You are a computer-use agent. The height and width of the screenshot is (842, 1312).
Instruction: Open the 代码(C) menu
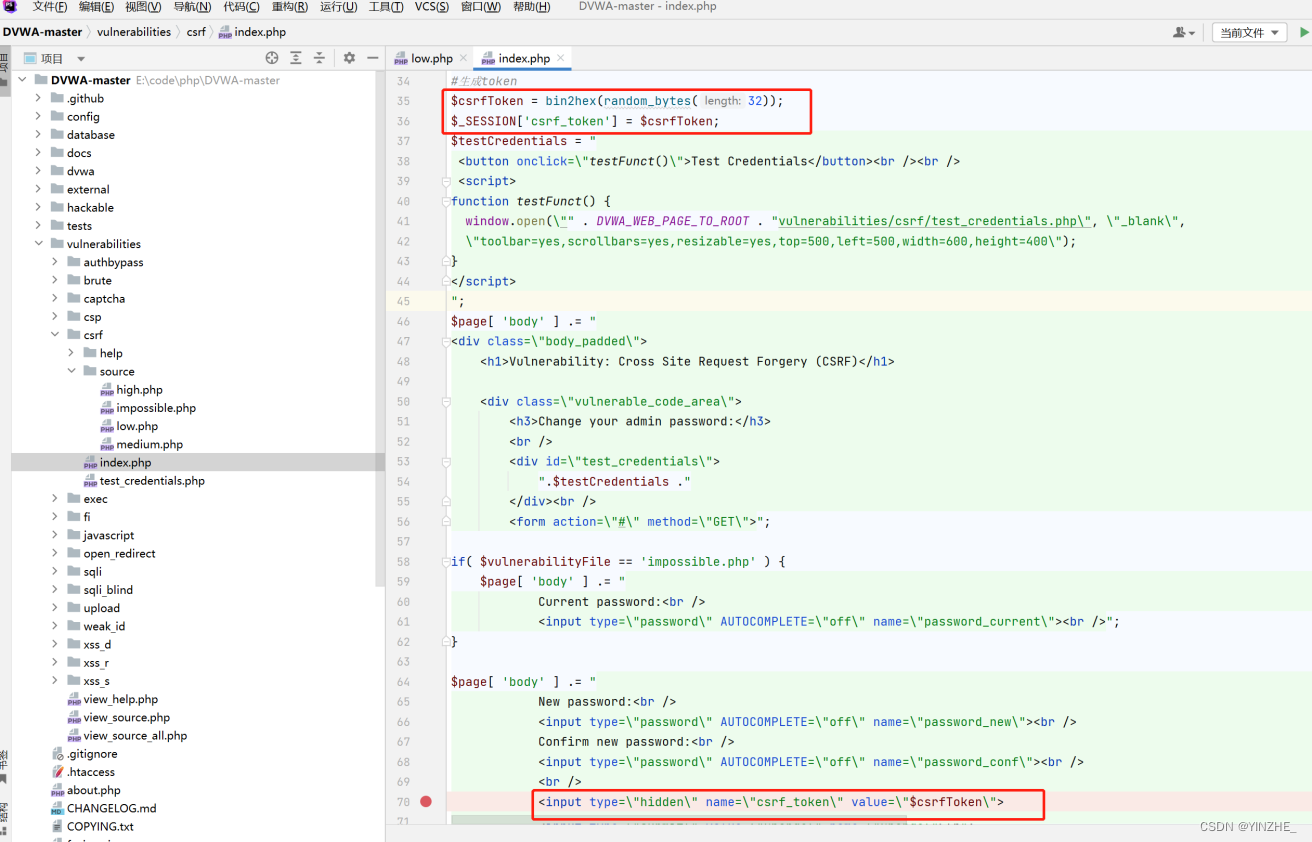point(242,7)
